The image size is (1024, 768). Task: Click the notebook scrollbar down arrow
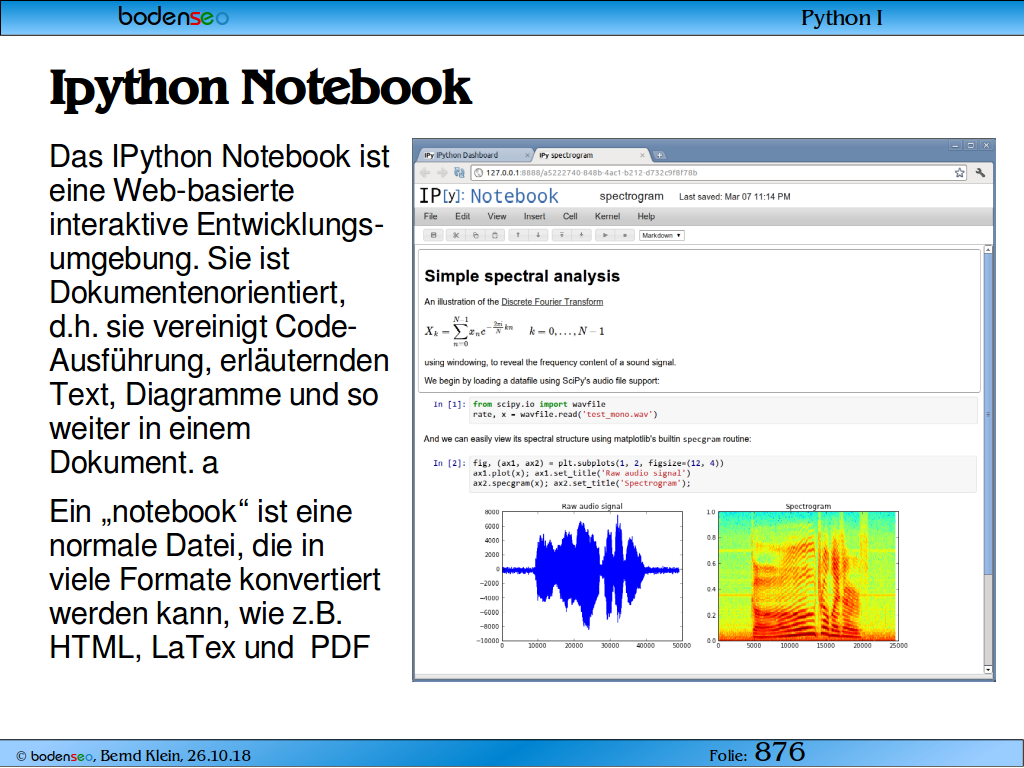pos(988,669)
